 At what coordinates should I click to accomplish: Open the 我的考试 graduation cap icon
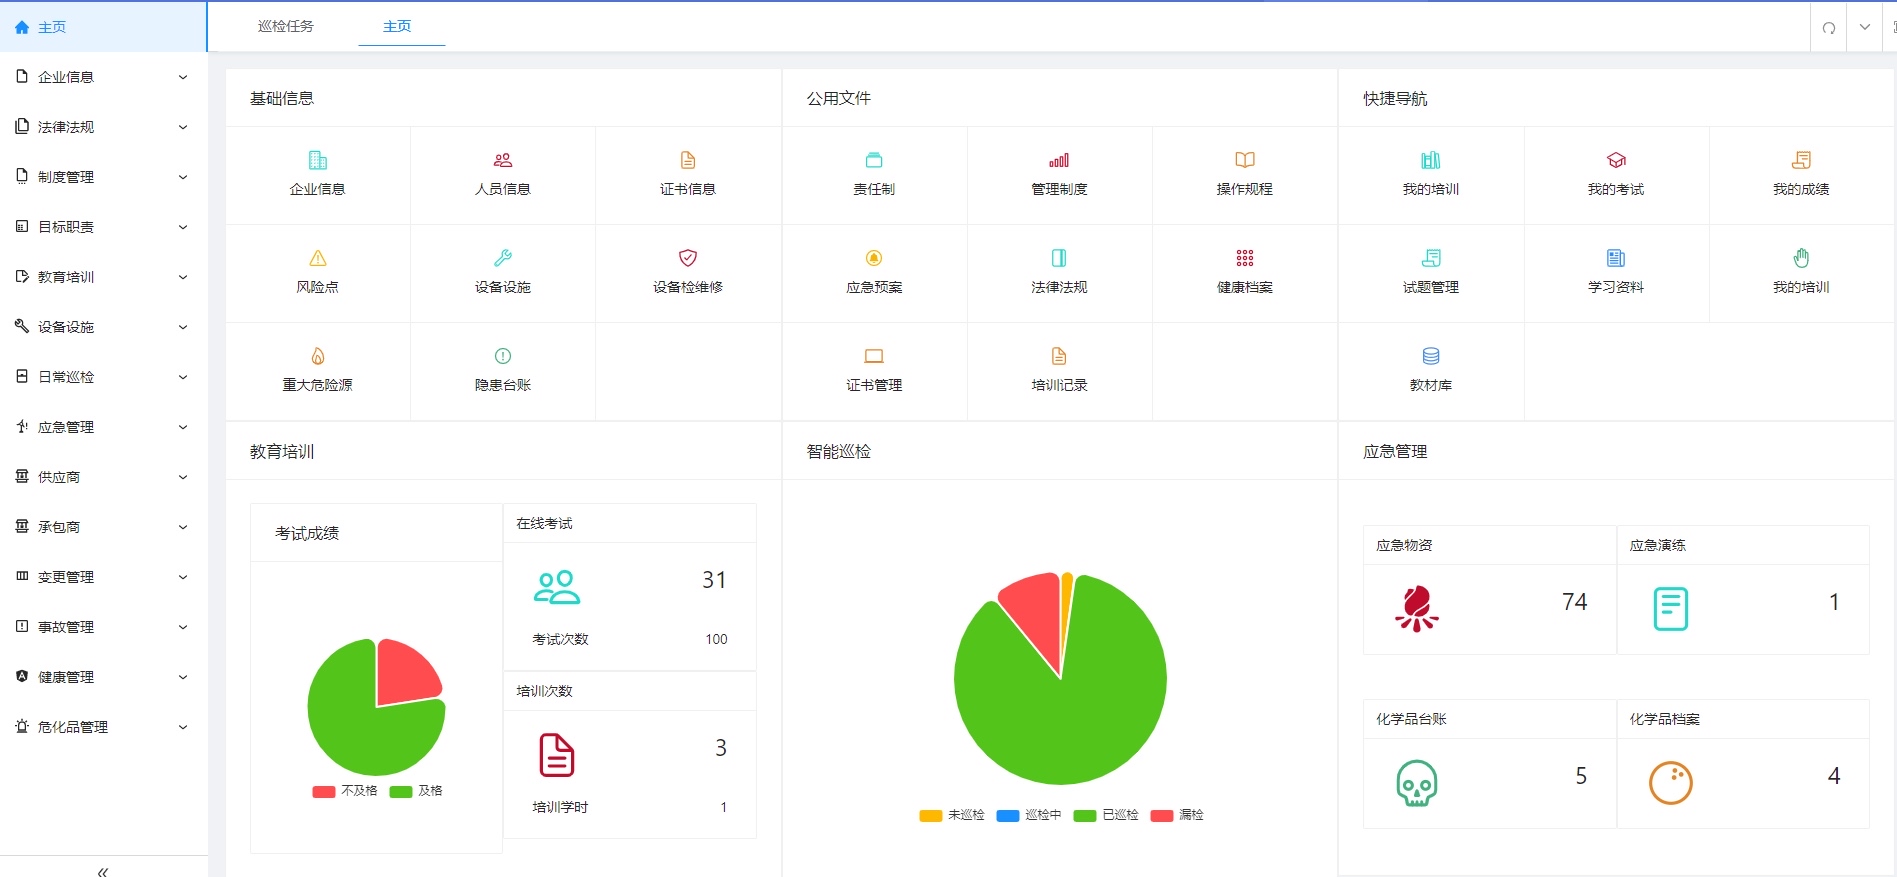point(1616,160)
